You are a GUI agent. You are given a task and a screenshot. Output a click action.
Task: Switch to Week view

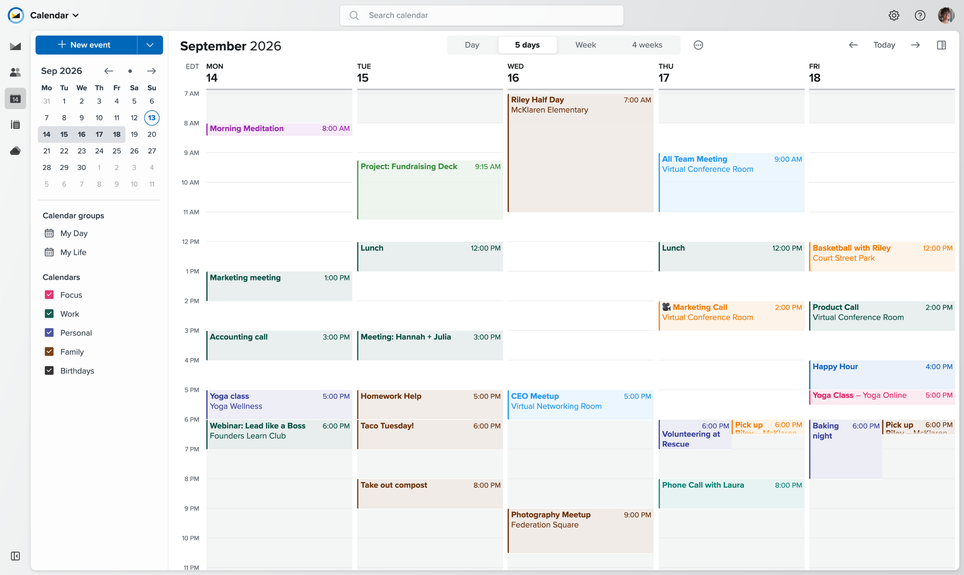pos(585,45)
